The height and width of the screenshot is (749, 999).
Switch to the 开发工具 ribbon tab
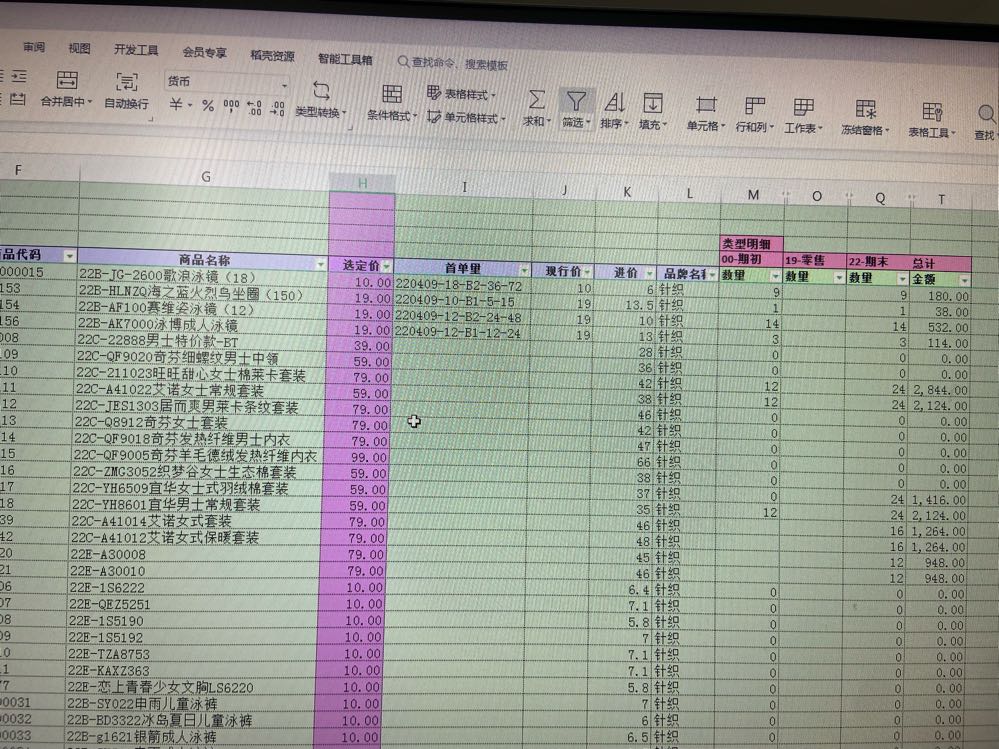click(x=136, y=50)
